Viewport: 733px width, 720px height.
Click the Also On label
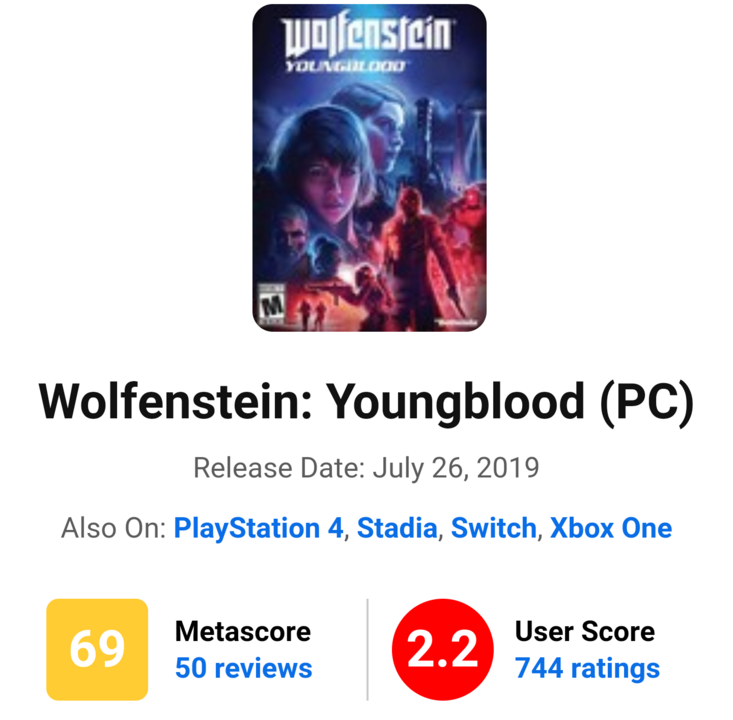pos(114,528)
